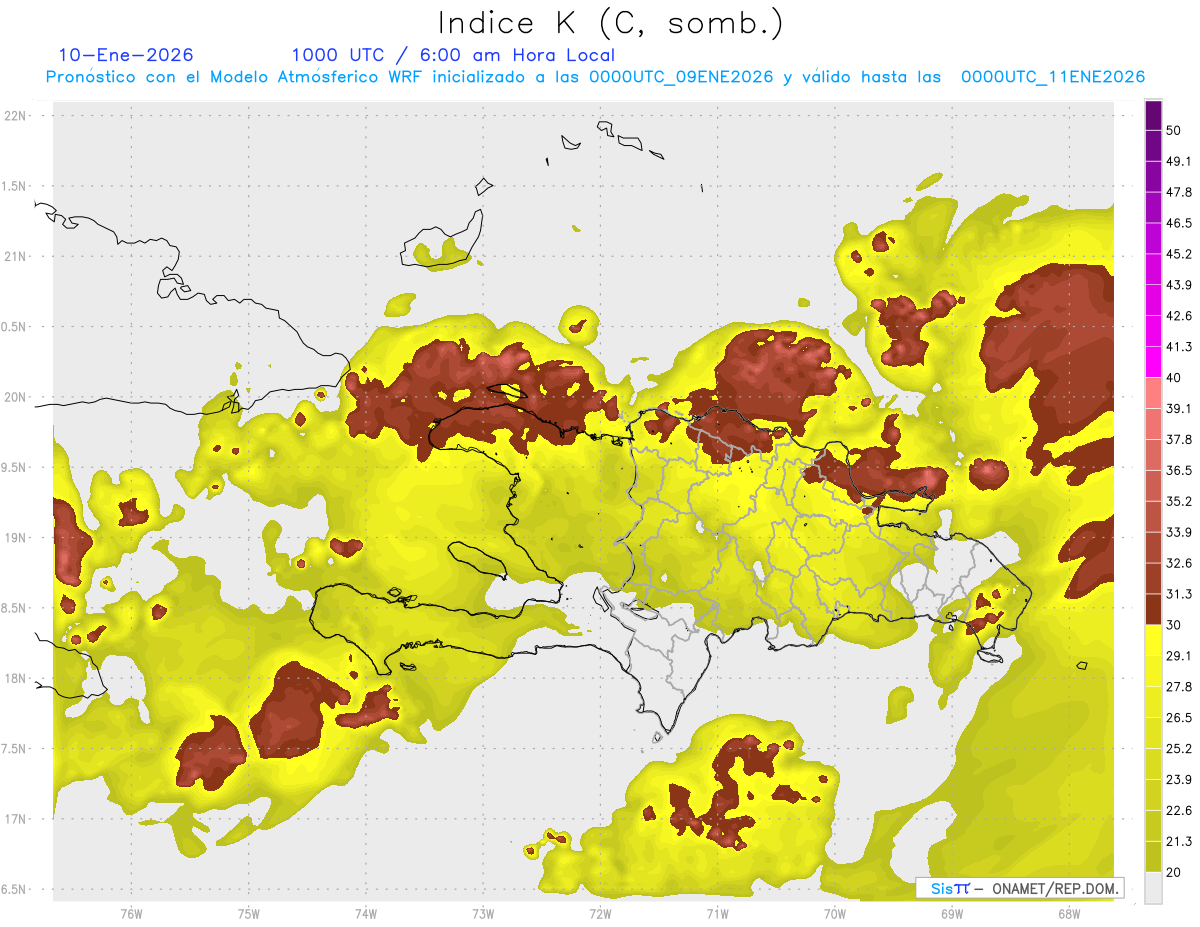The height and width of the screenshot is (927, 1200).
Task: Click the "SisTT – ONAMET/REP.DOM." credit label
Action: coord(1020,888)
